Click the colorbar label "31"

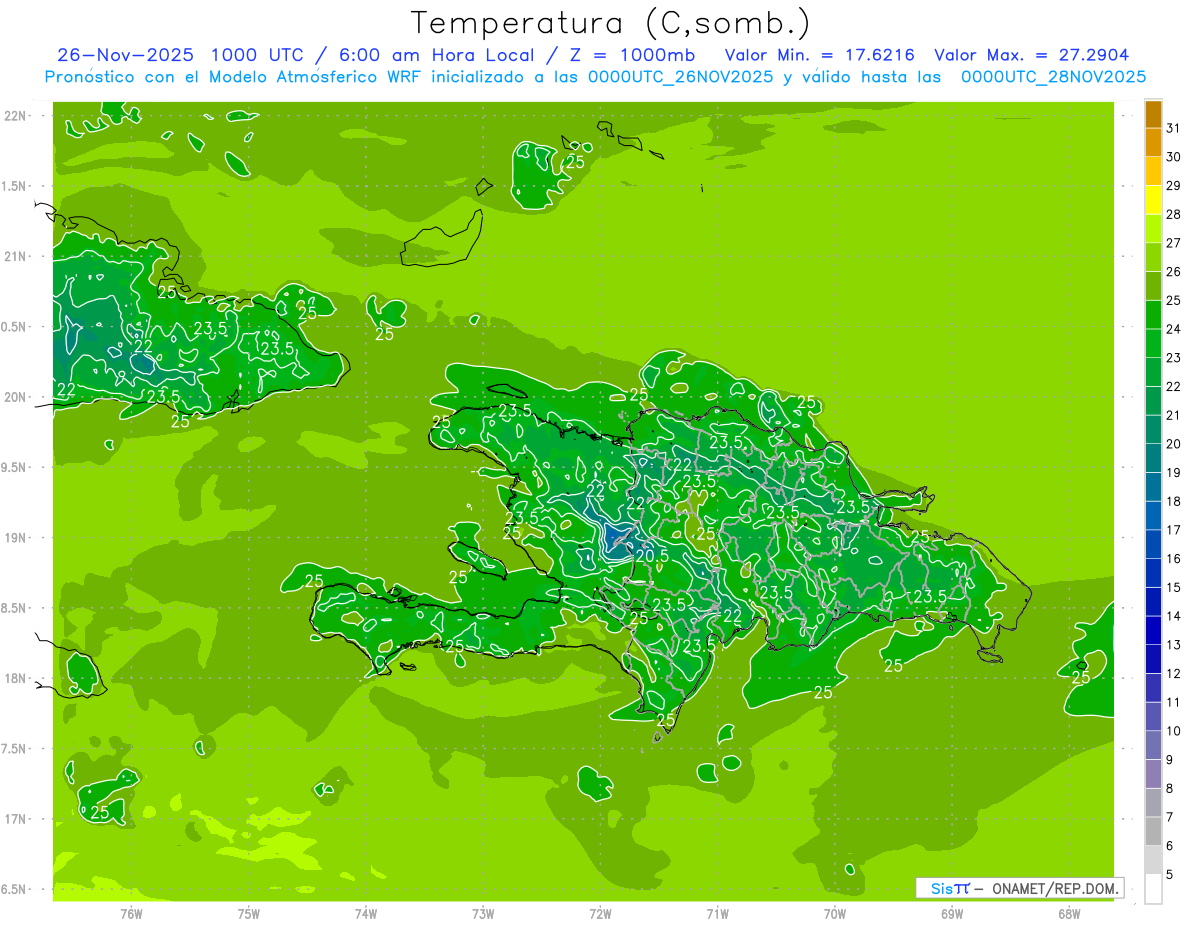tap(1174, 128)
